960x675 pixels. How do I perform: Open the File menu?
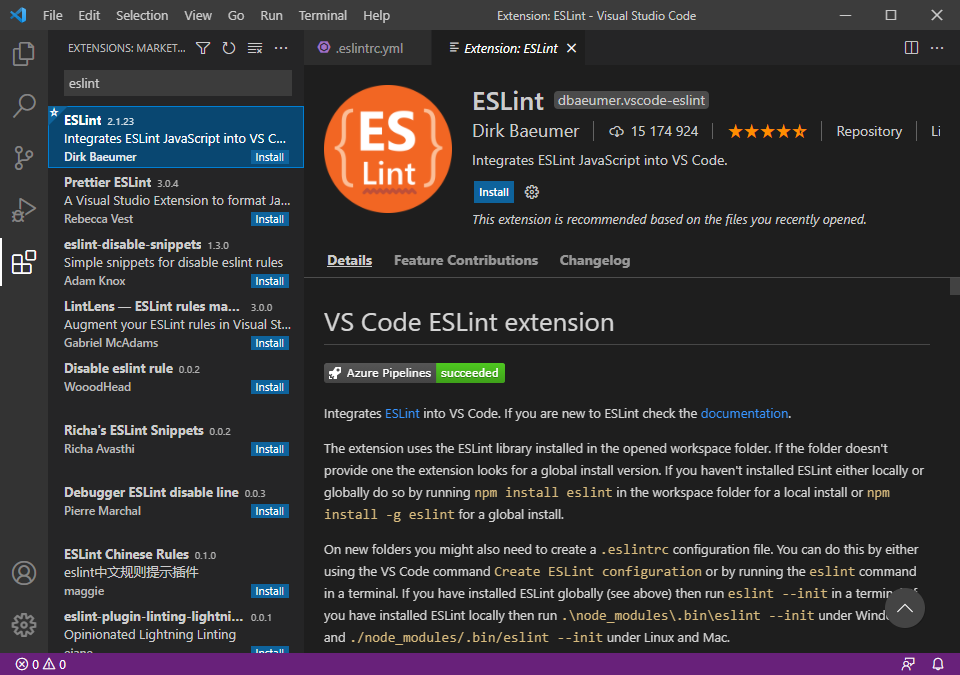coord(53,15)
